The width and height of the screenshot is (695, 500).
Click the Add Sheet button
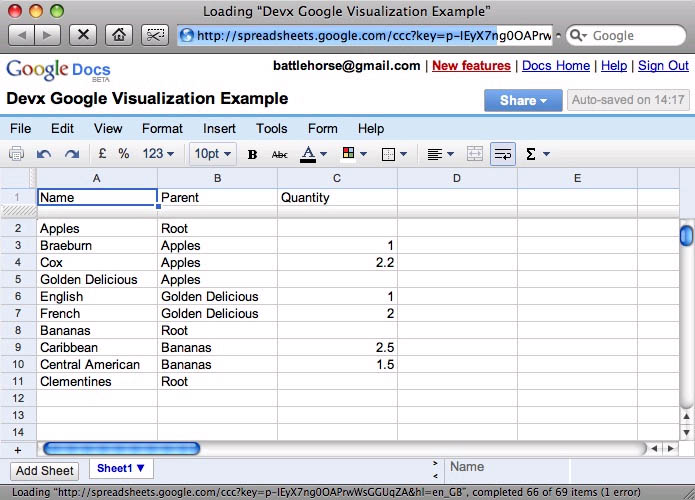pos(44,471)
